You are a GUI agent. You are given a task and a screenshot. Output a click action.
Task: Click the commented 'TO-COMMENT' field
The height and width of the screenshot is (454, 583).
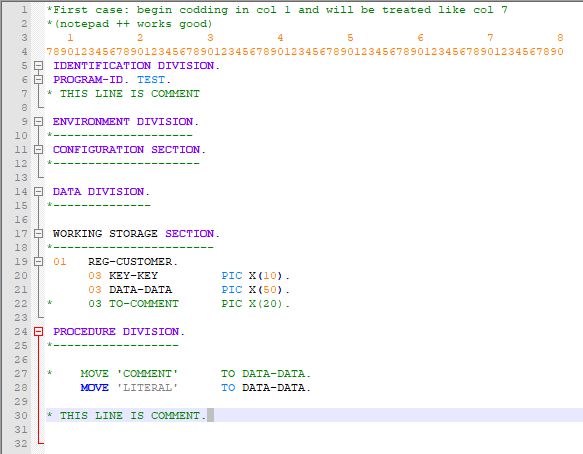[144, 304]
